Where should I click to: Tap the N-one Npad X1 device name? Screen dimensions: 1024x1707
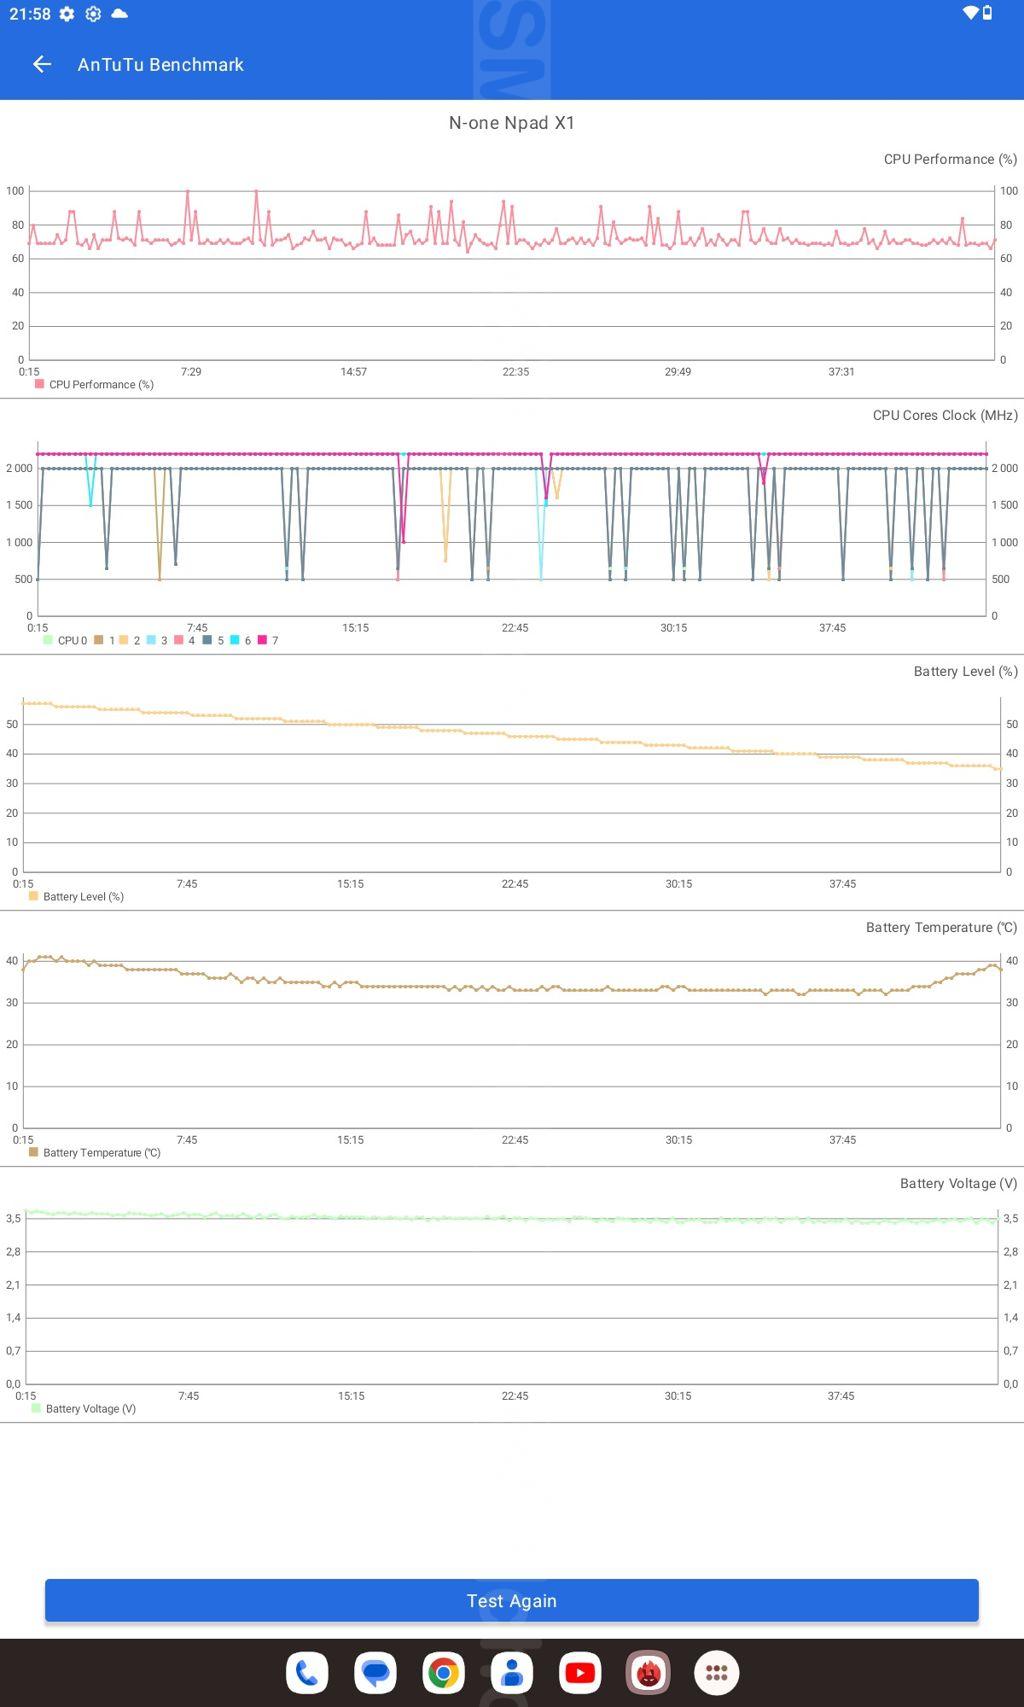coord(511,123)
